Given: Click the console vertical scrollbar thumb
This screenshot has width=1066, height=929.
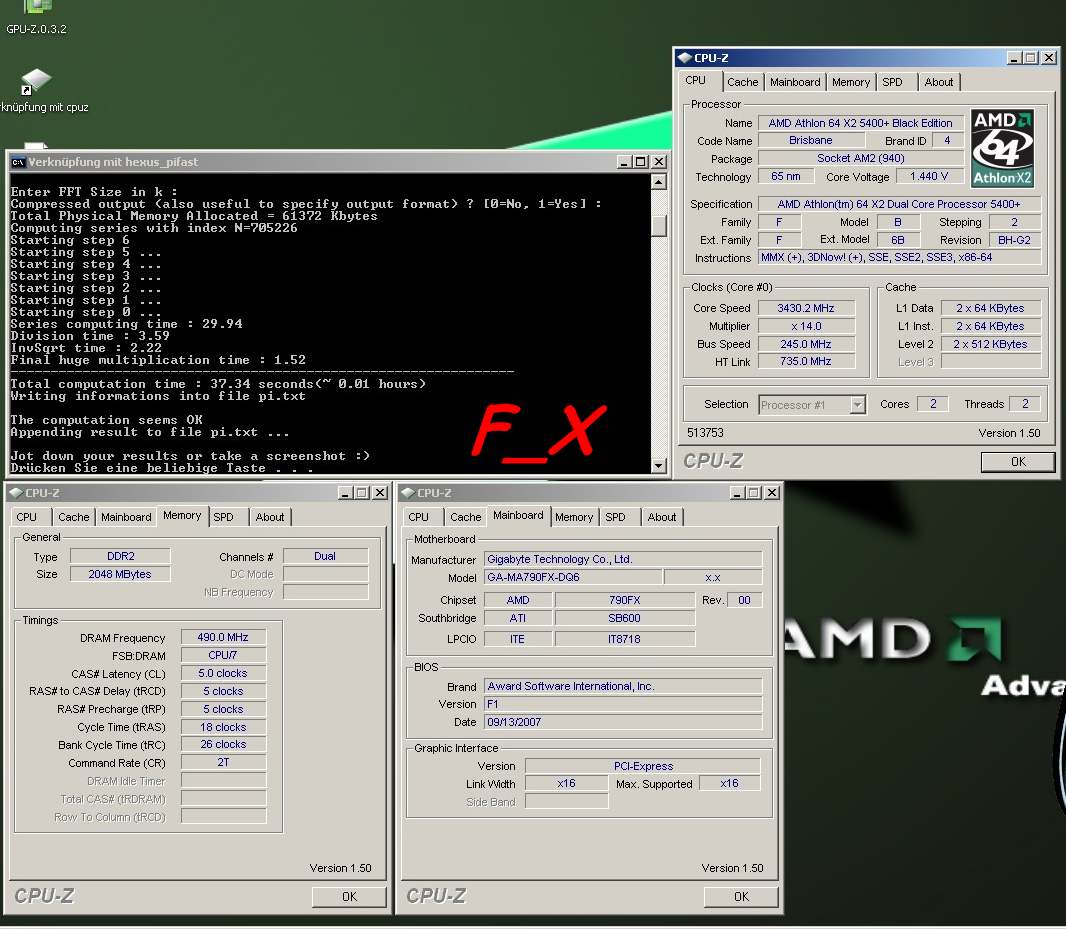Looking at the screenshot, I should pos(658,226).
